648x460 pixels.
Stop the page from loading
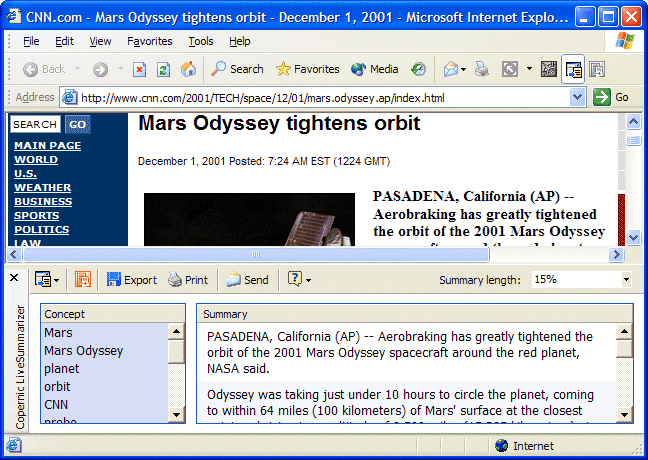(140, 69)
